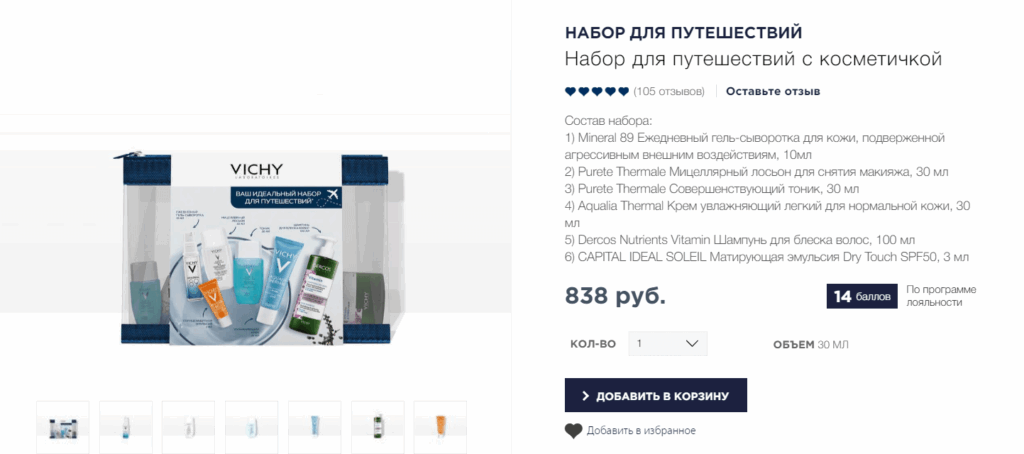The height and width of the screenshot is (454, 1024).
Task: Open the 105 отзывов reviews count
Action: point(669,91)
